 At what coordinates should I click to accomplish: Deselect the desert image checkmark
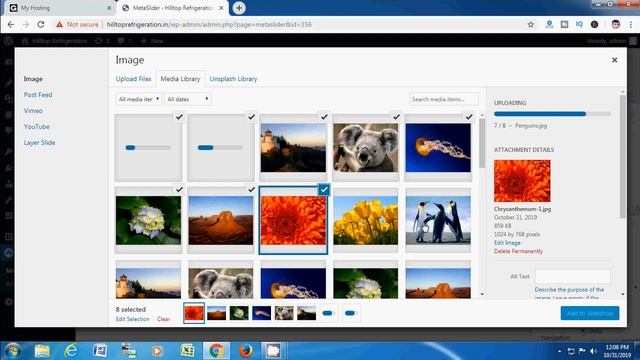(x=251, y=189)
